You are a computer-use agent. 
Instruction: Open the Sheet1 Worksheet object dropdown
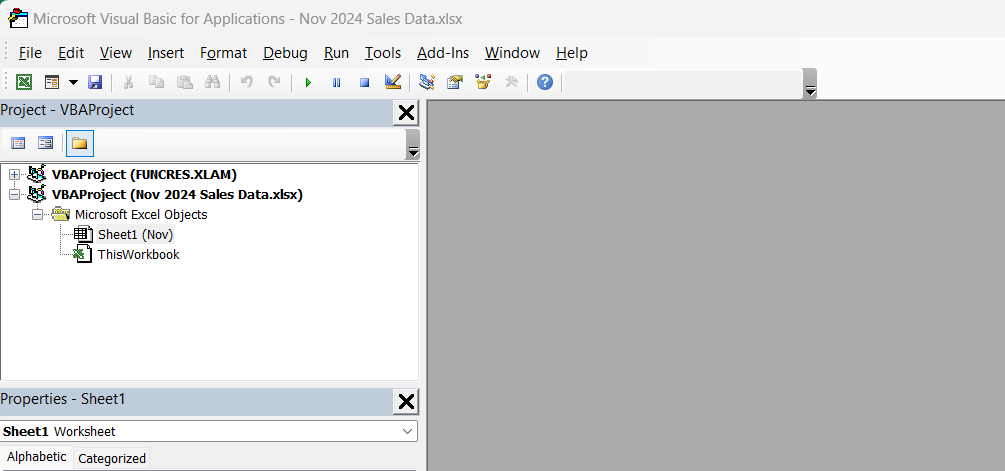point(408,431)
